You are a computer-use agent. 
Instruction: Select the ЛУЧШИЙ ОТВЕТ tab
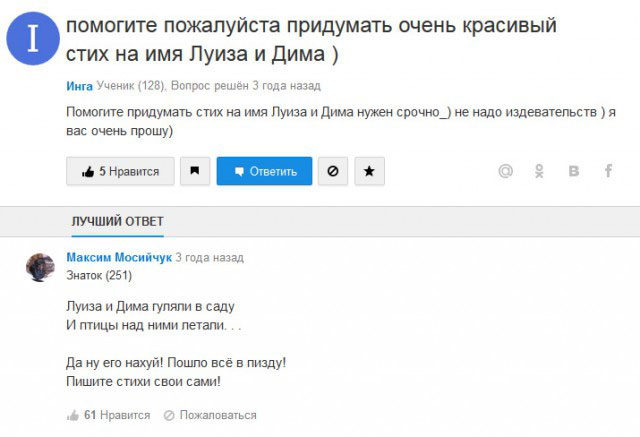(x=118, y=221)
